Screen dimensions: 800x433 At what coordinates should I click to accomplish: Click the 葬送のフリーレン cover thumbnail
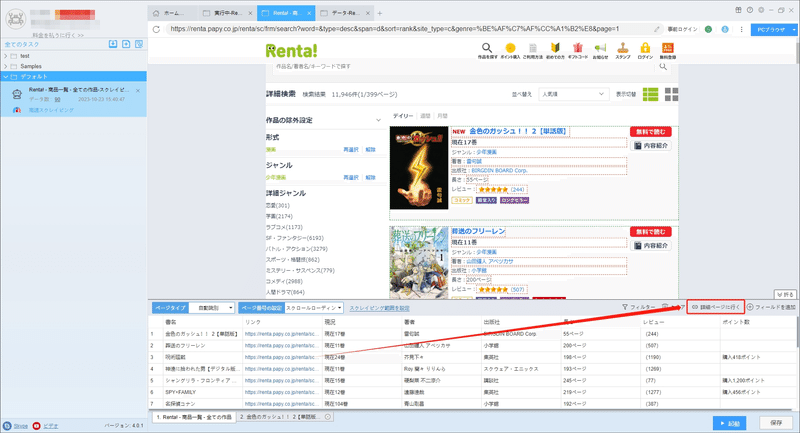(x=419, y=263)
